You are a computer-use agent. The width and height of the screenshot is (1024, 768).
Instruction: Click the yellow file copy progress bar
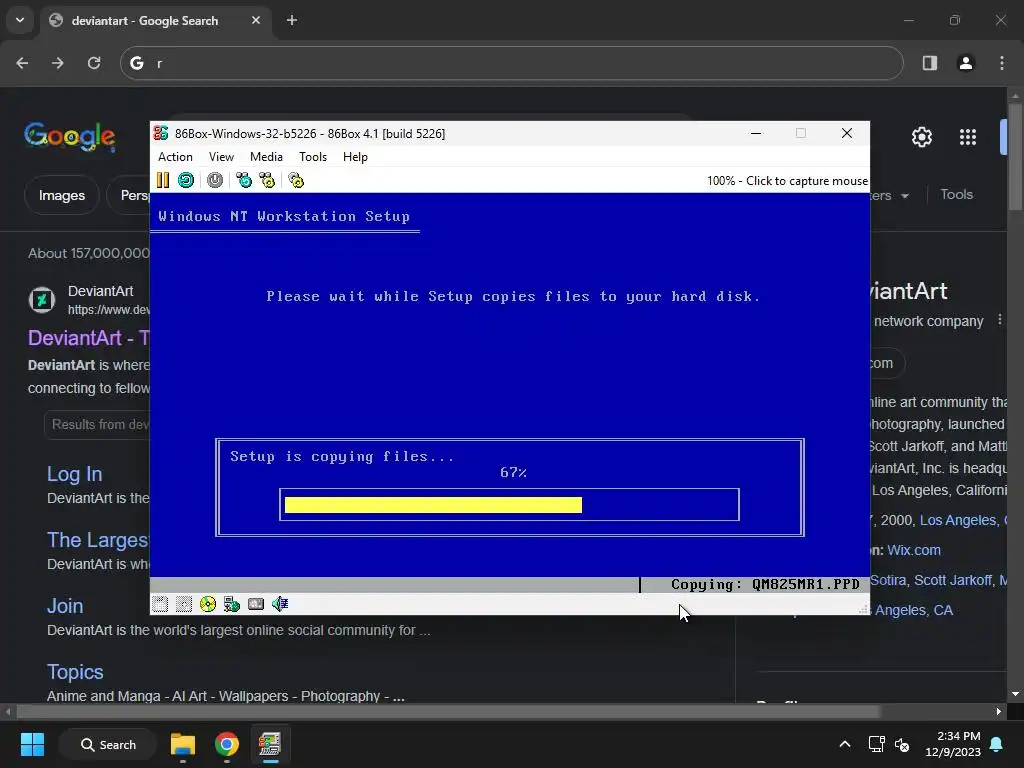coord(433,505)
